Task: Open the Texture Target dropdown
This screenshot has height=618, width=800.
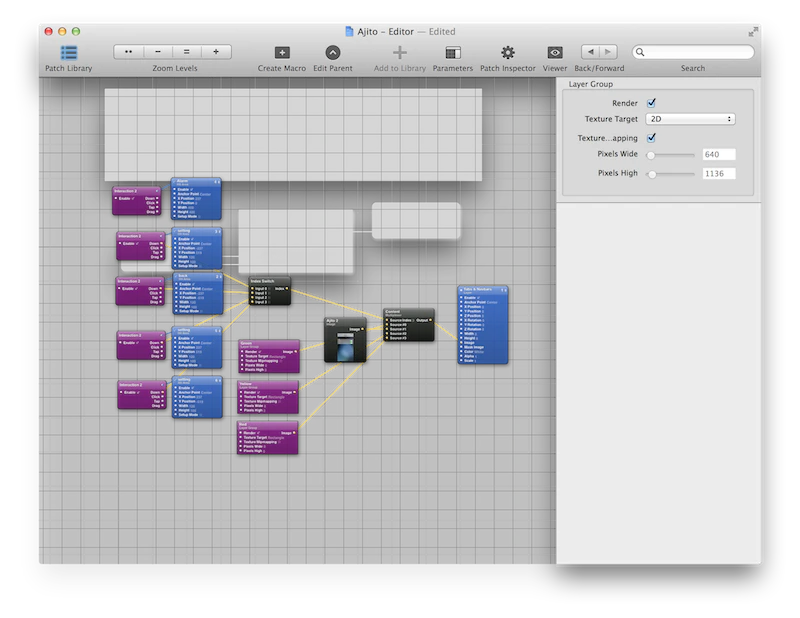Action: pyautogui.click(x=690, y=119)
